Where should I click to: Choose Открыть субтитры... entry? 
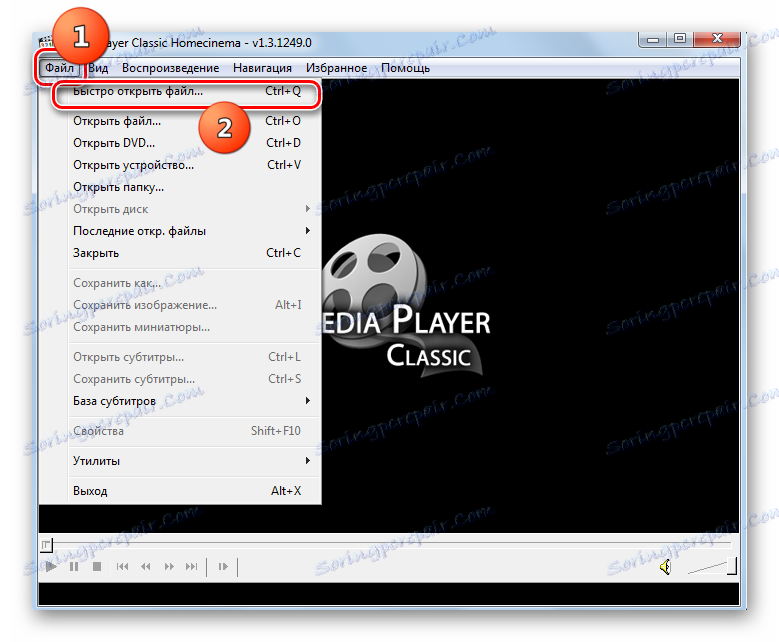(187, 357)
